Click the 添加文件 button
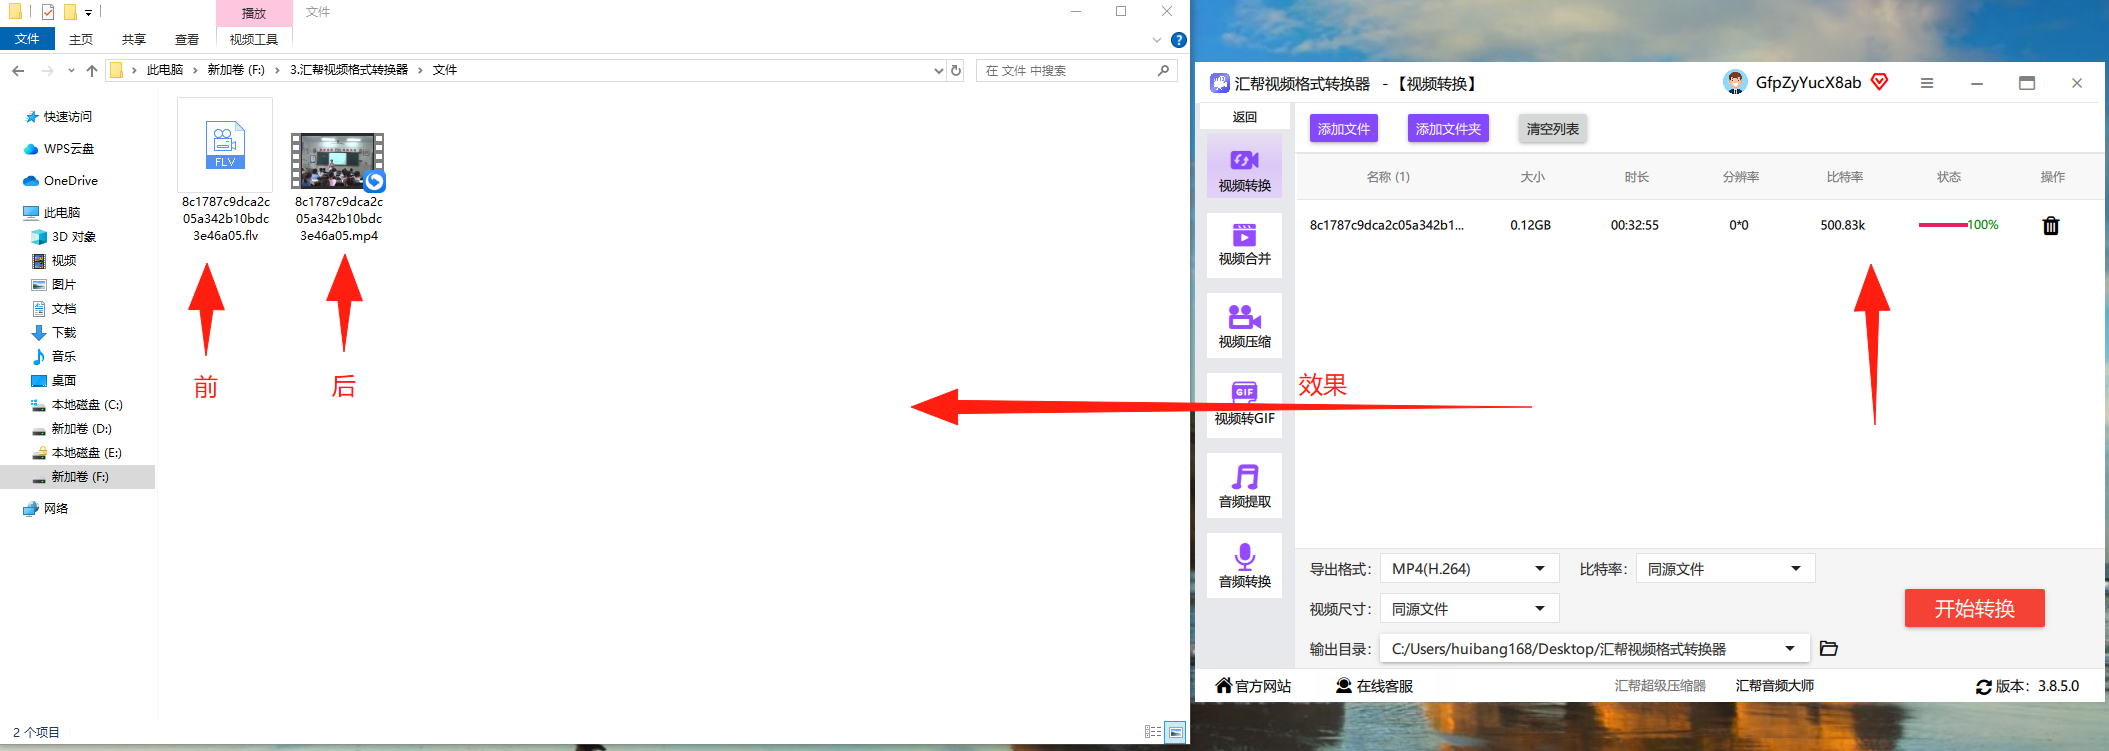This screenshot has width=2109, height=751. pos(1343,128)
